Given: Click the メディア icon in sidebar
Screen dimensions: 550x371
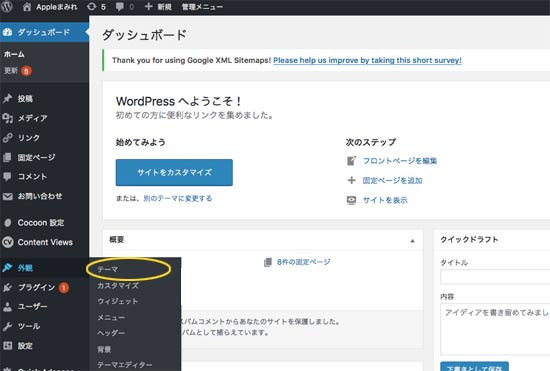Looking at the screenshot, I should click(8, 118).
